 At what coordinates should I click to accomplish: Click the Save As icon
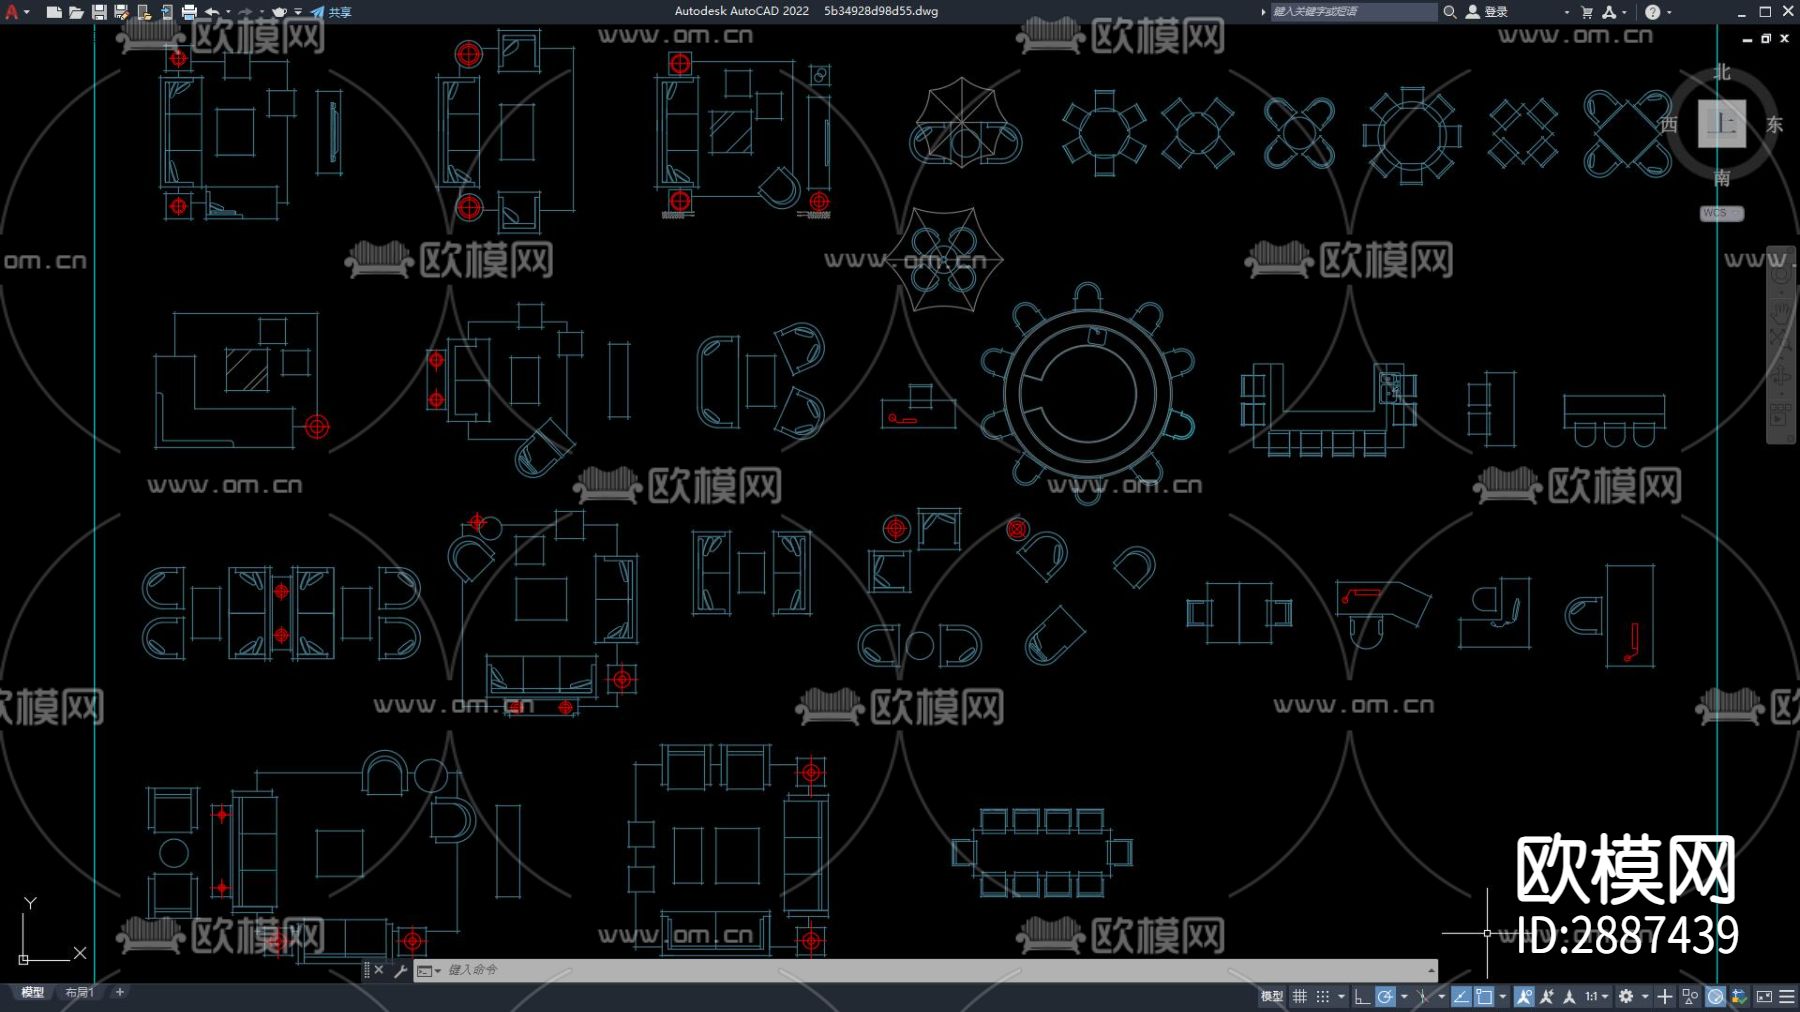point(120,12)
